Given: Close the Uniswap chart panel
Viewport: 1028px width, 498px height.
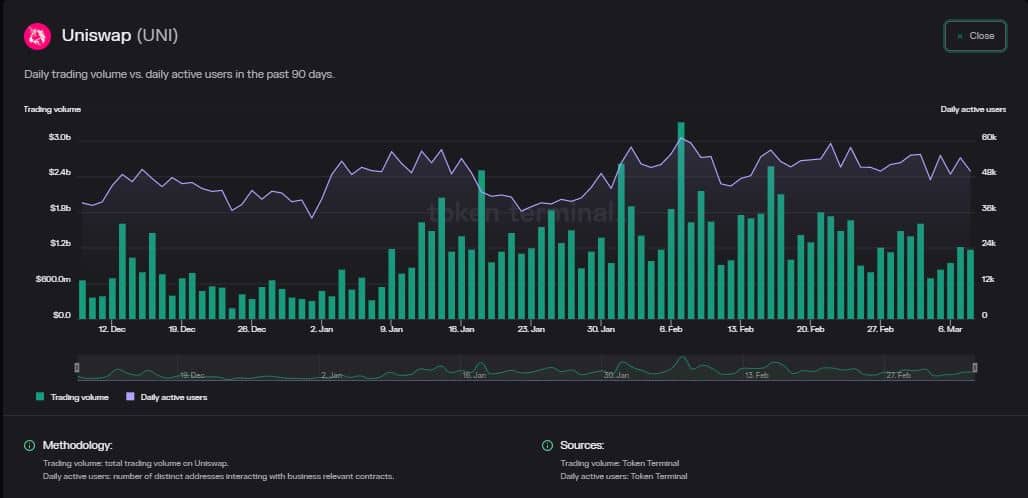Looking at the screenshot, I should (975, 36).
